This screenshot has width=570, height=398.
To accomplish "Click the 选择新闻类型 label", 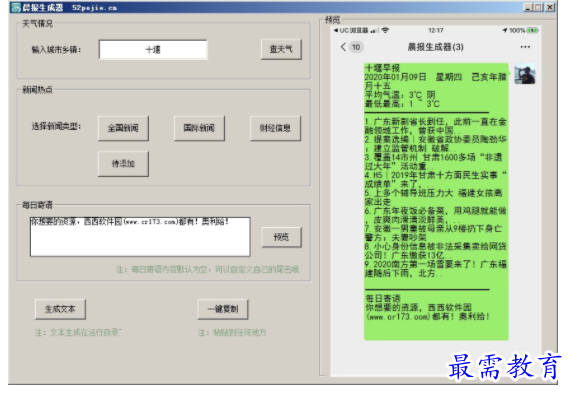I will point(56,126).
